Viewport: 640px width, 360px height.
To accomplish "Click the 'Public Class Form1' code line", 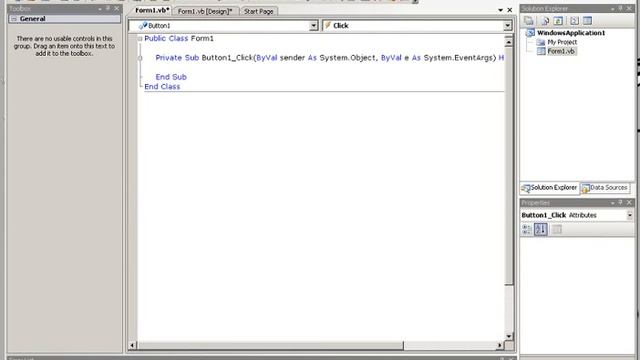I will click(x=179, y=38).
